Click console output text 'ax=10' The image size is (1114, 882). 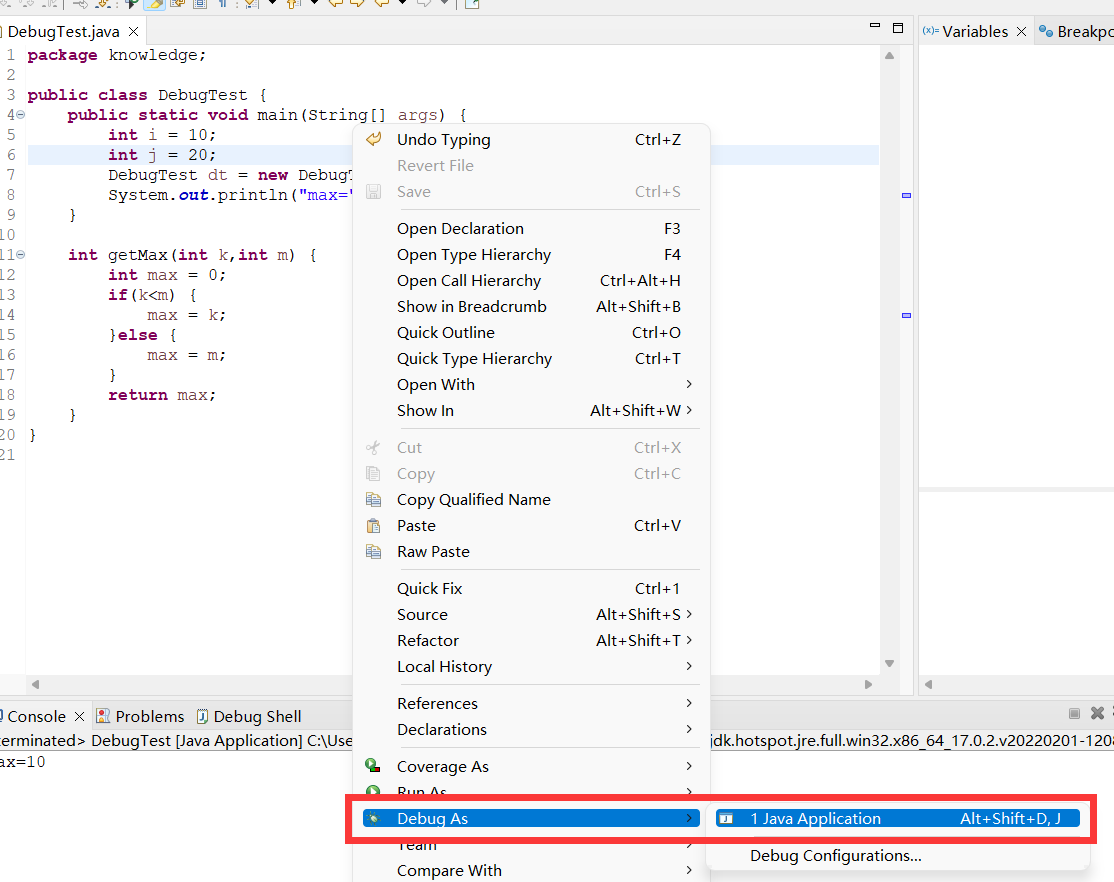[23, 762]
